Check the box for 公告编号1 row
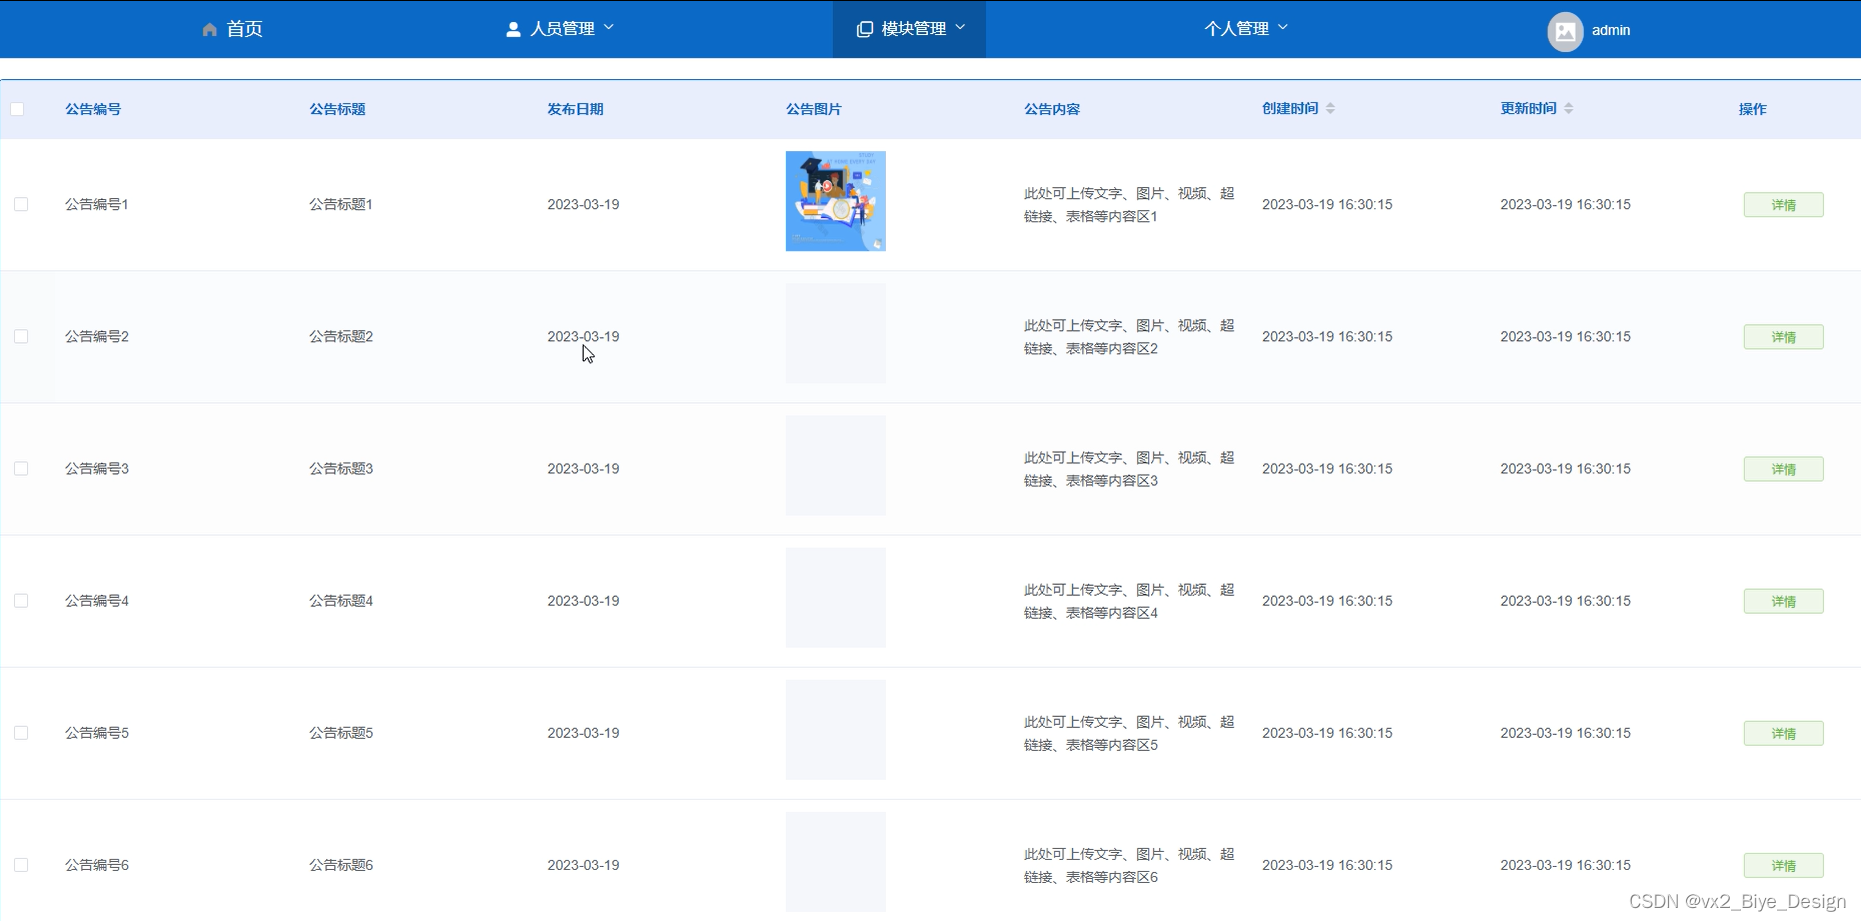 tap(21, 204)
